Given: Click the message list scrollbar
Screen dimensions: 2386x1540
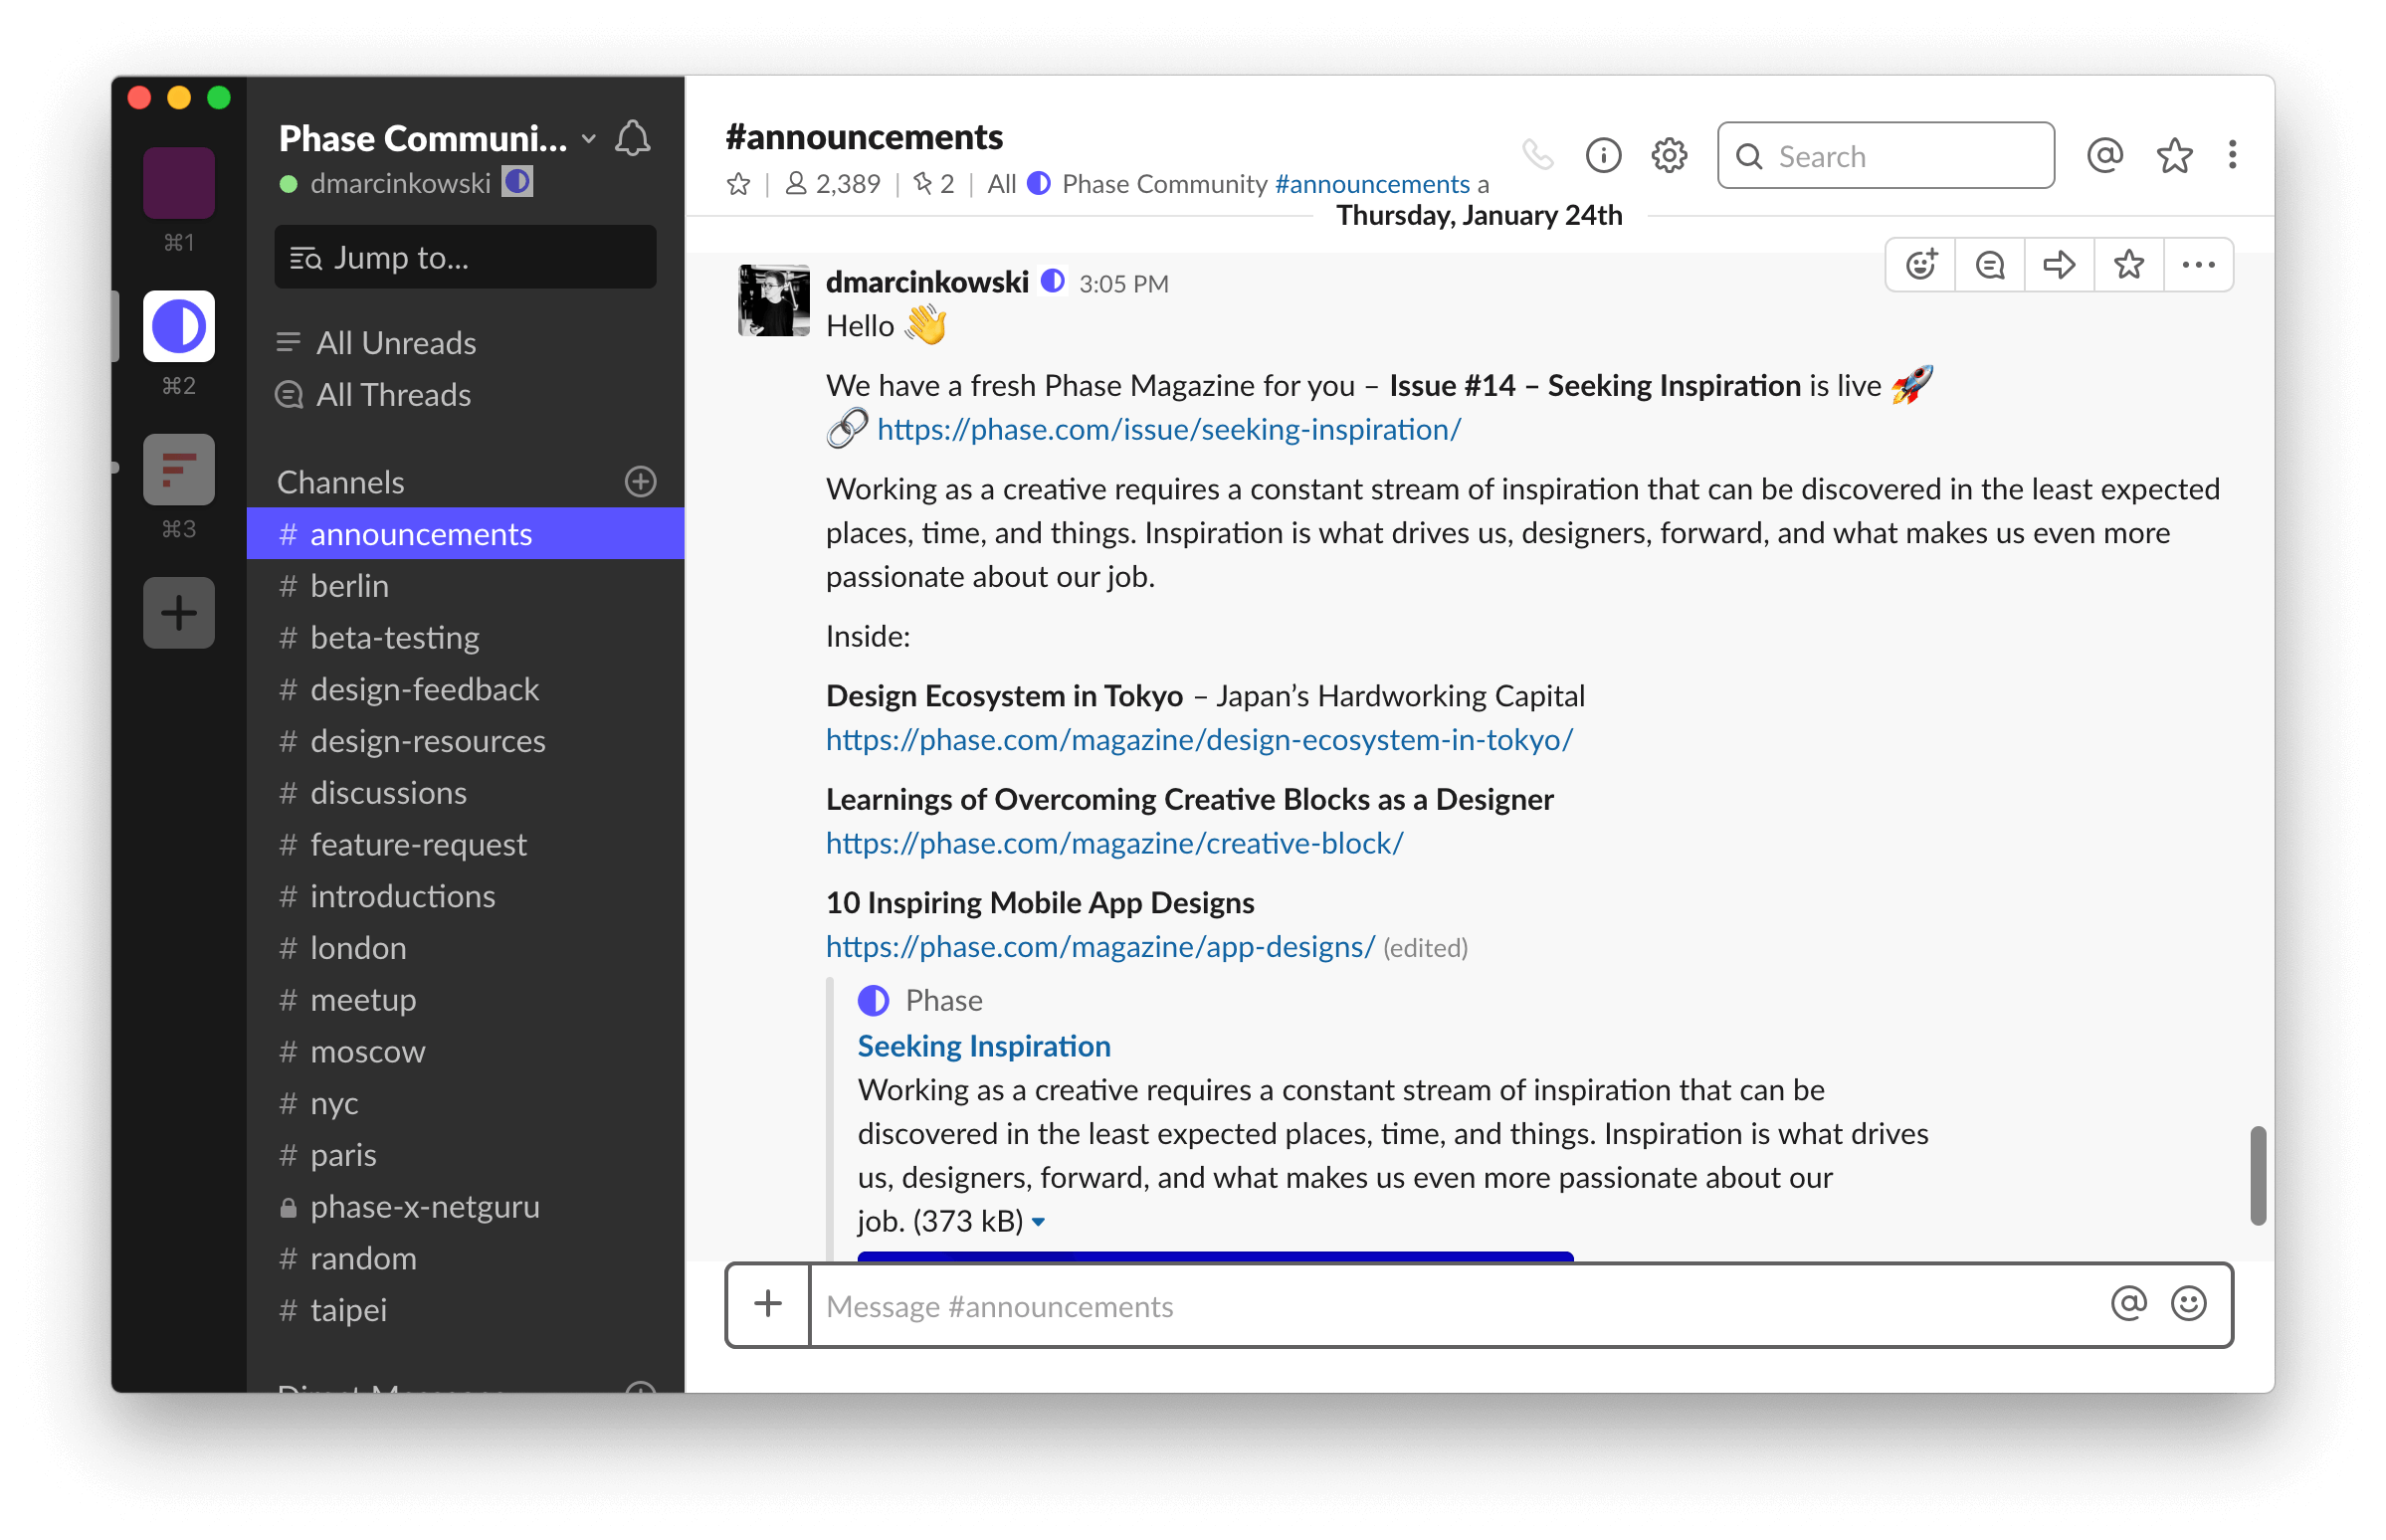Looking at the screenshot, I should 2257,1174.
